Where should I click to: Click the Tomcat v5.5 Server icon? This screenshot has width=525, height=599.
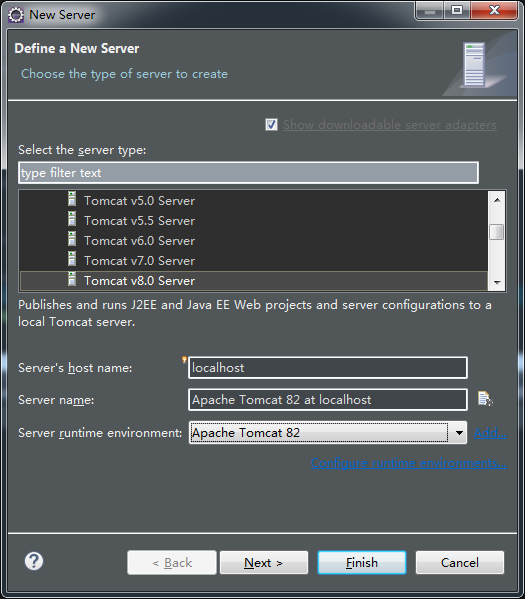[72, 219]
